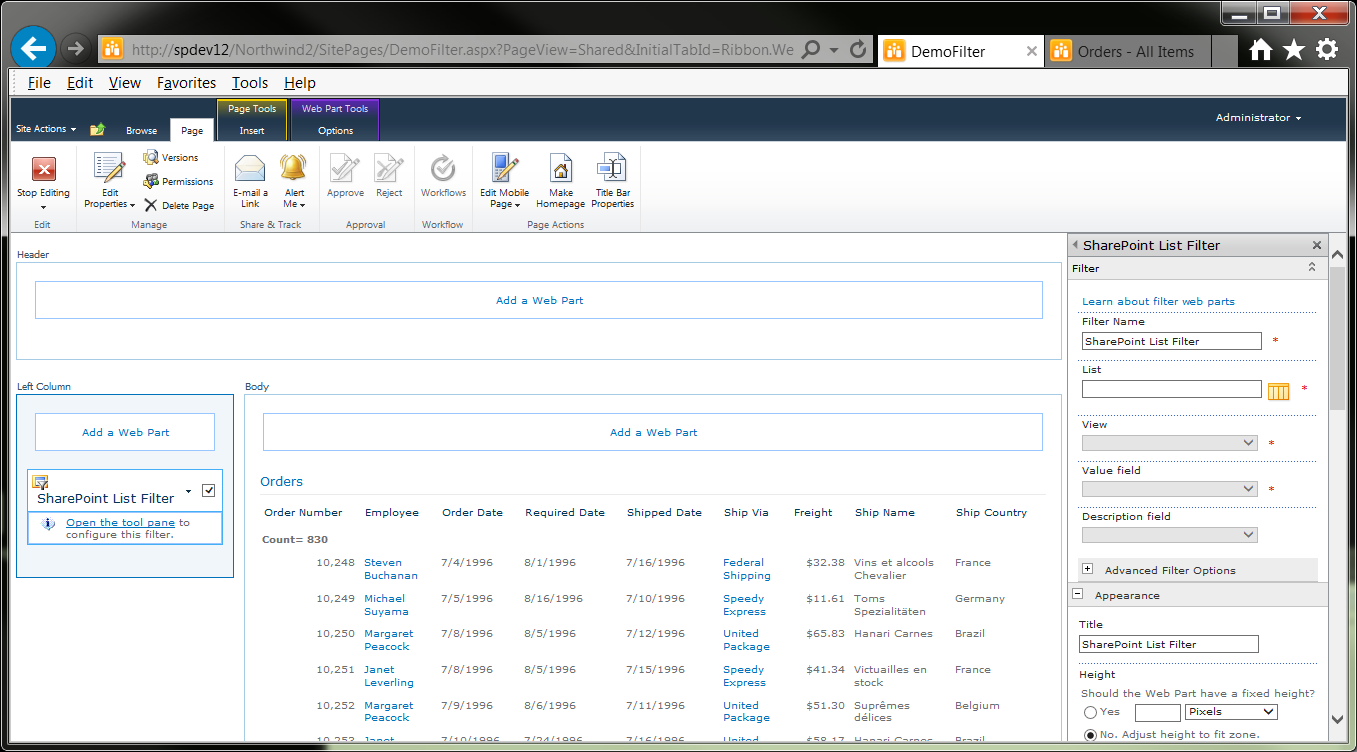This screenshot has height=752, width=1357.
Task: Click Federal Shipping link
Action: point(746,569)
